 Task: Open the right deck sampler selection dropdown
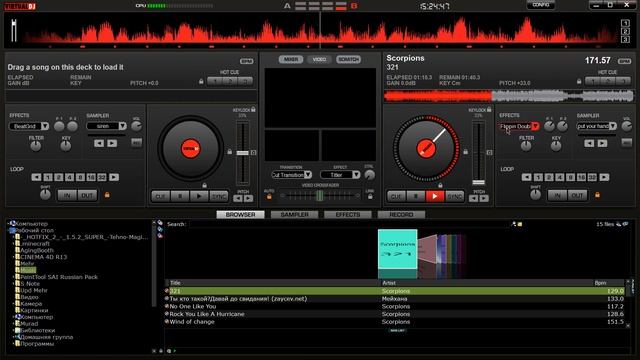pyautogui.click(x=612, y=126)
